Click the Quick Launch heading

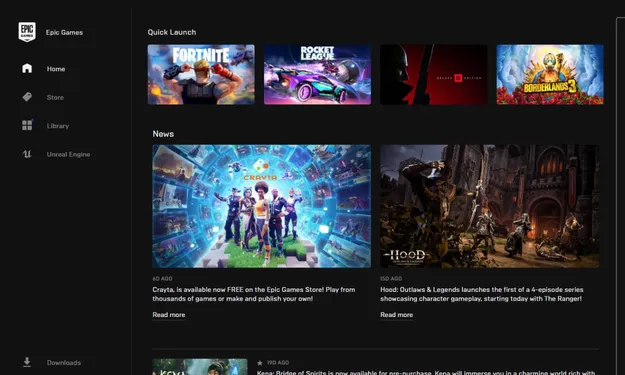coord(172,32)
